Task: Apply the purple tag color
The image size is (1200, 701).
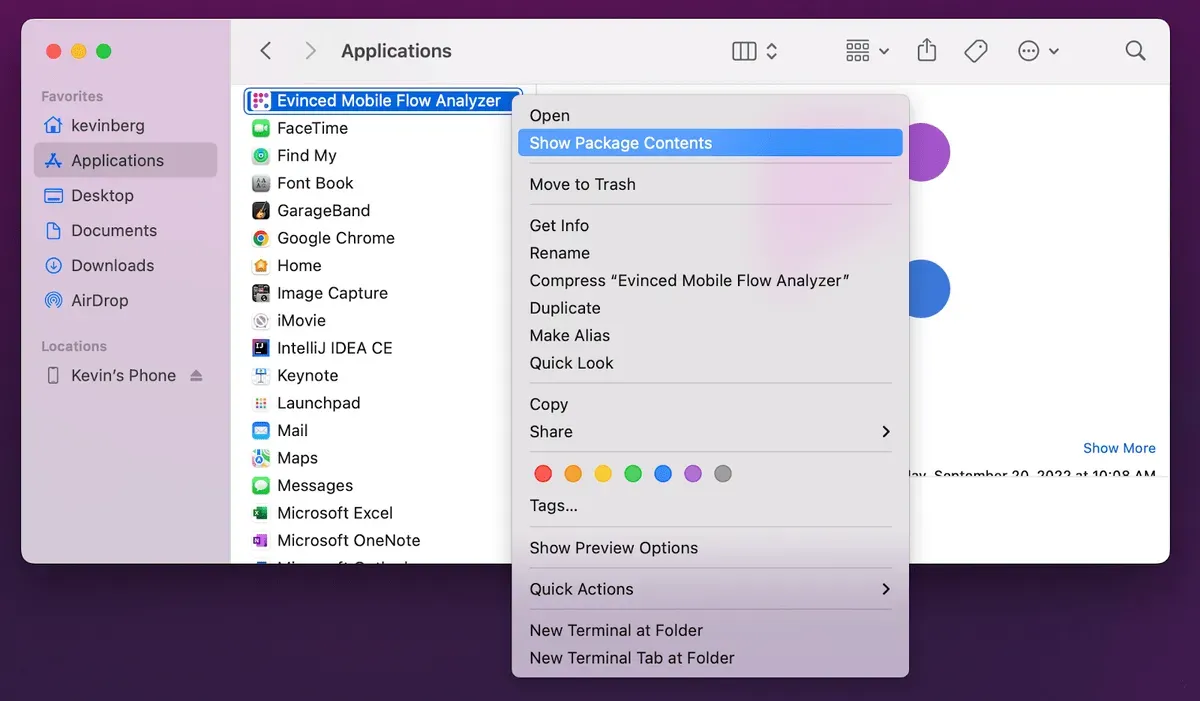Action: tap(693, 474)
